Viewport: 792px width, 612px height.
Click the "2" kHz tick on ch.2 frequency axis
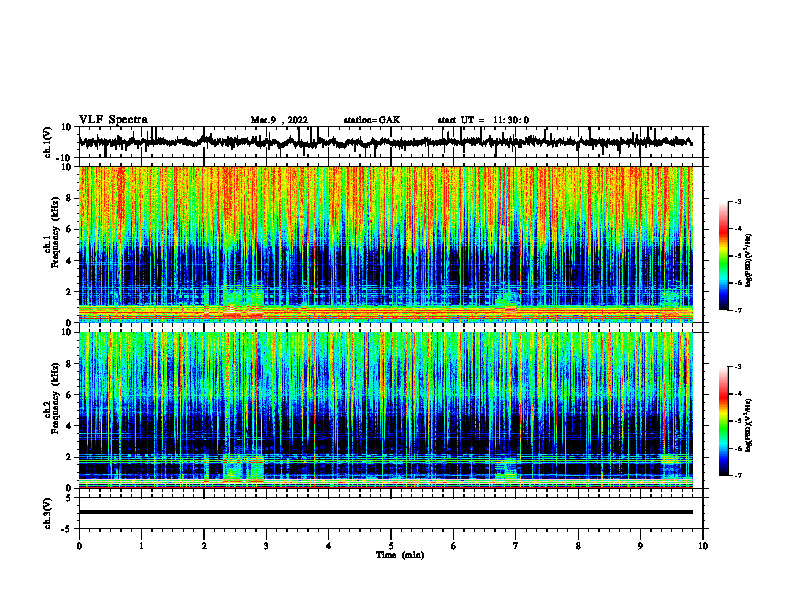69,457
